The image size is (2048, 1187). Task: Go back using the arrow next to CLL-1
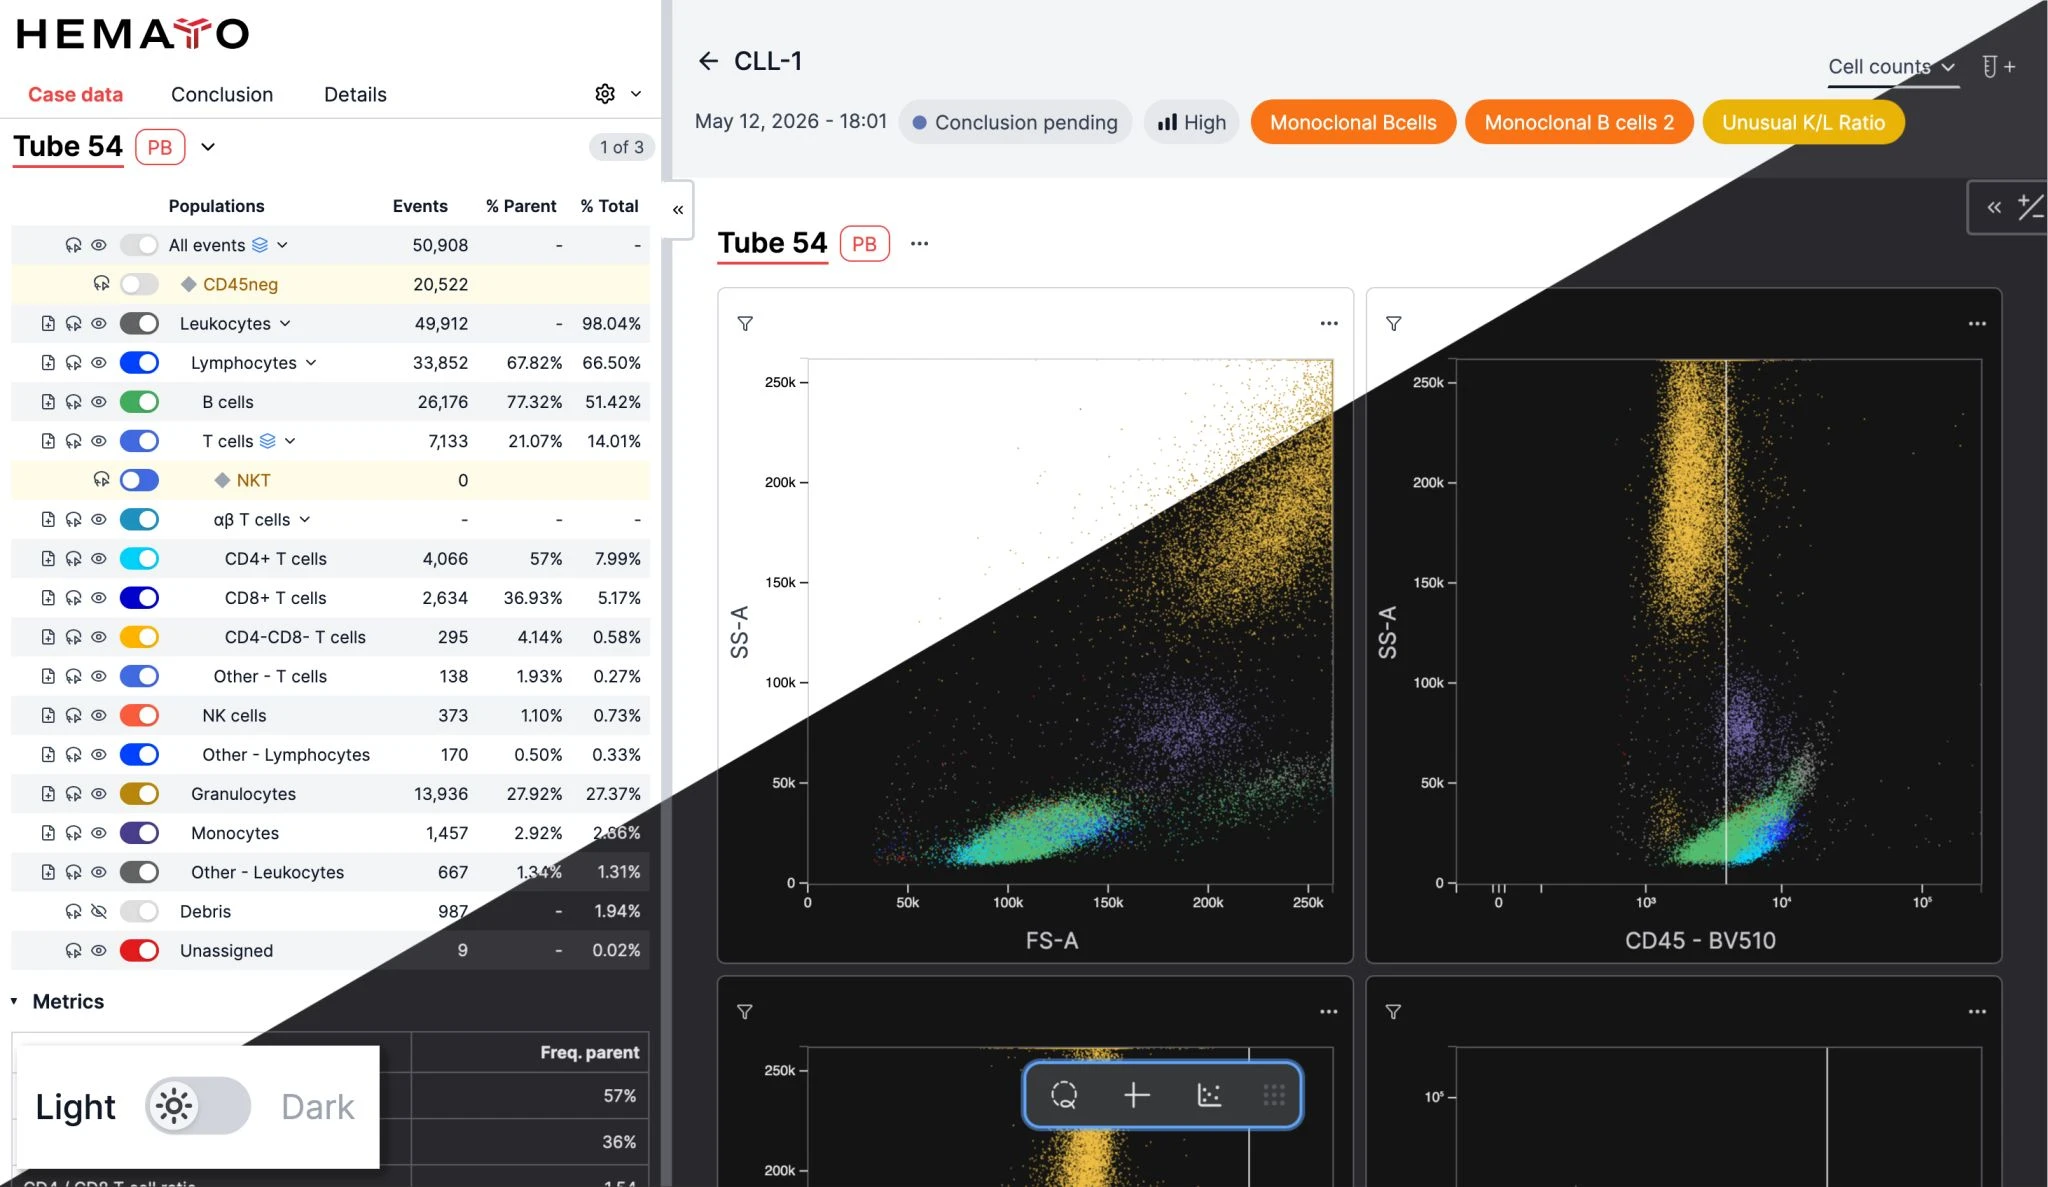click(708, 61)
